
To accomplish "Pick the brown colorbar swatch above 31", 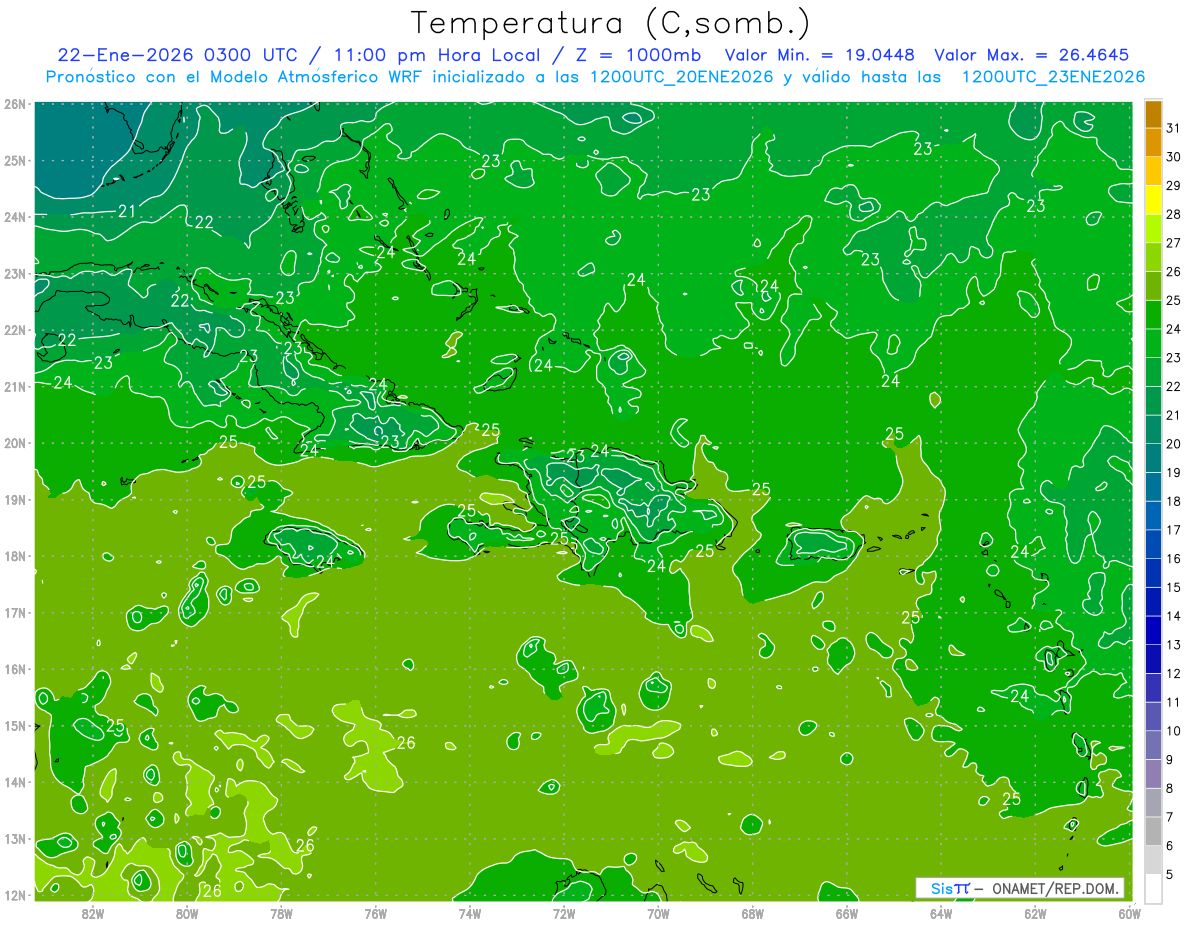I will pos(1153,114).
